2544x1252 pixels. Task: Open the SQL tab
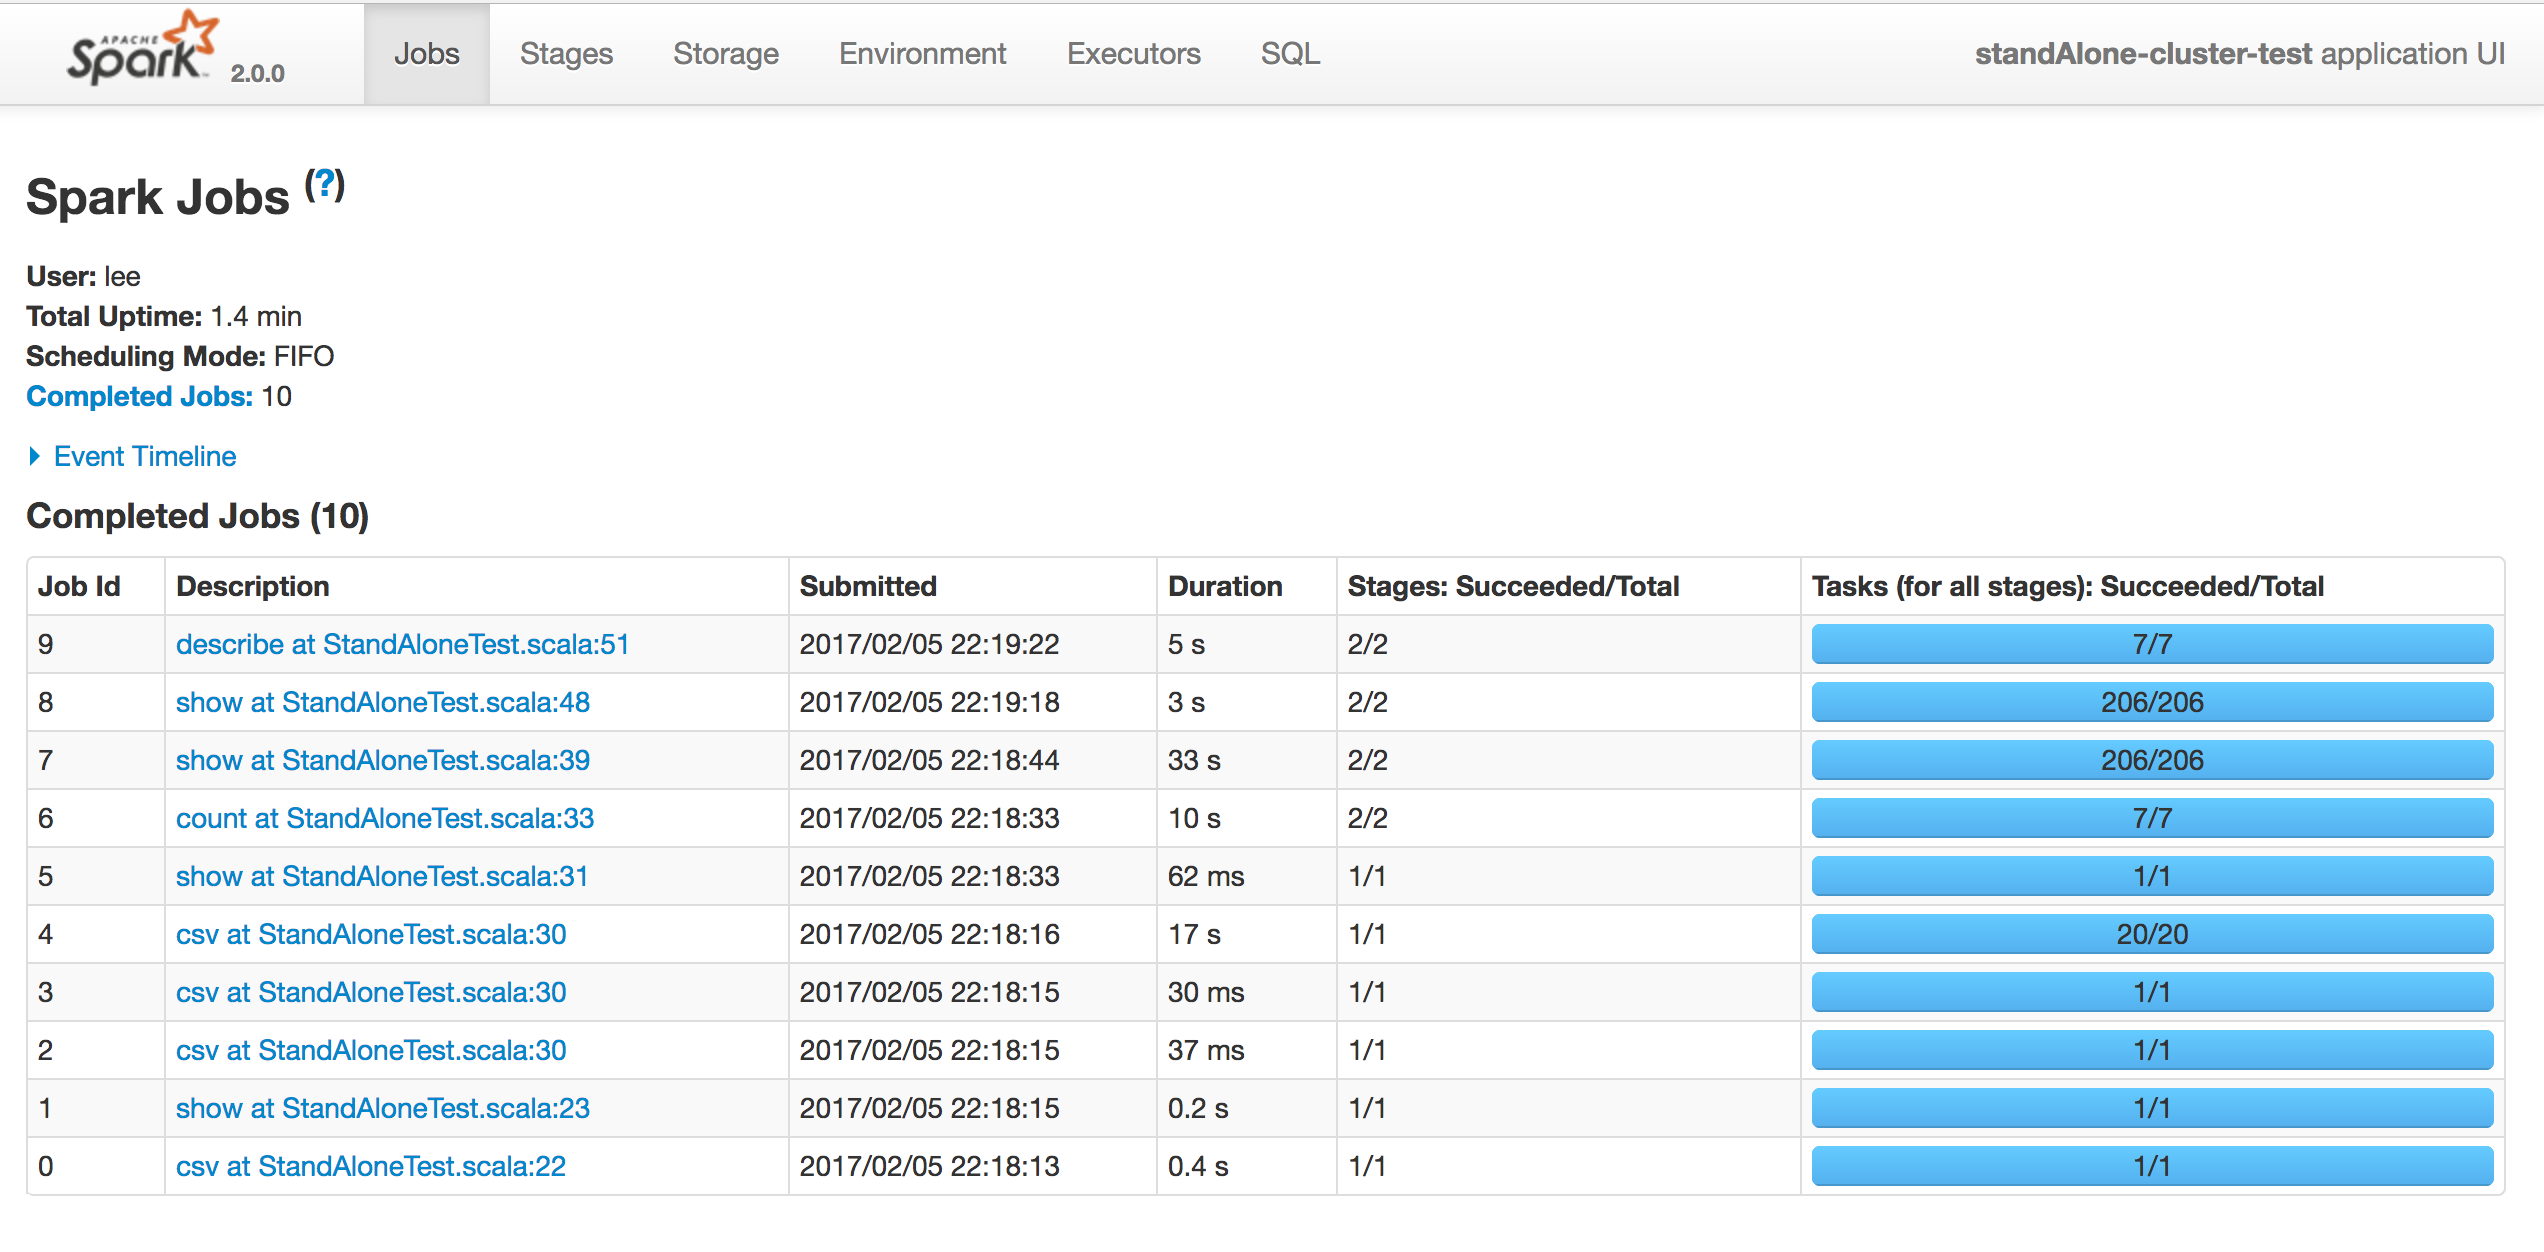1290,53
